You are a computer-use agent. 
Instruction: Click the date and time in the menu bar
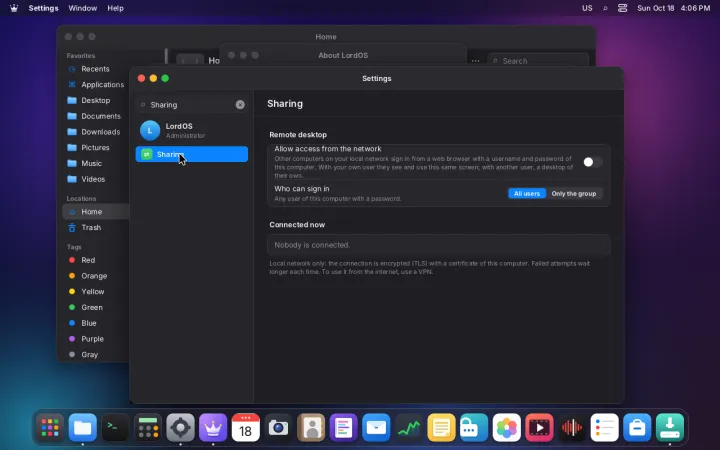[x=674, y=8]
